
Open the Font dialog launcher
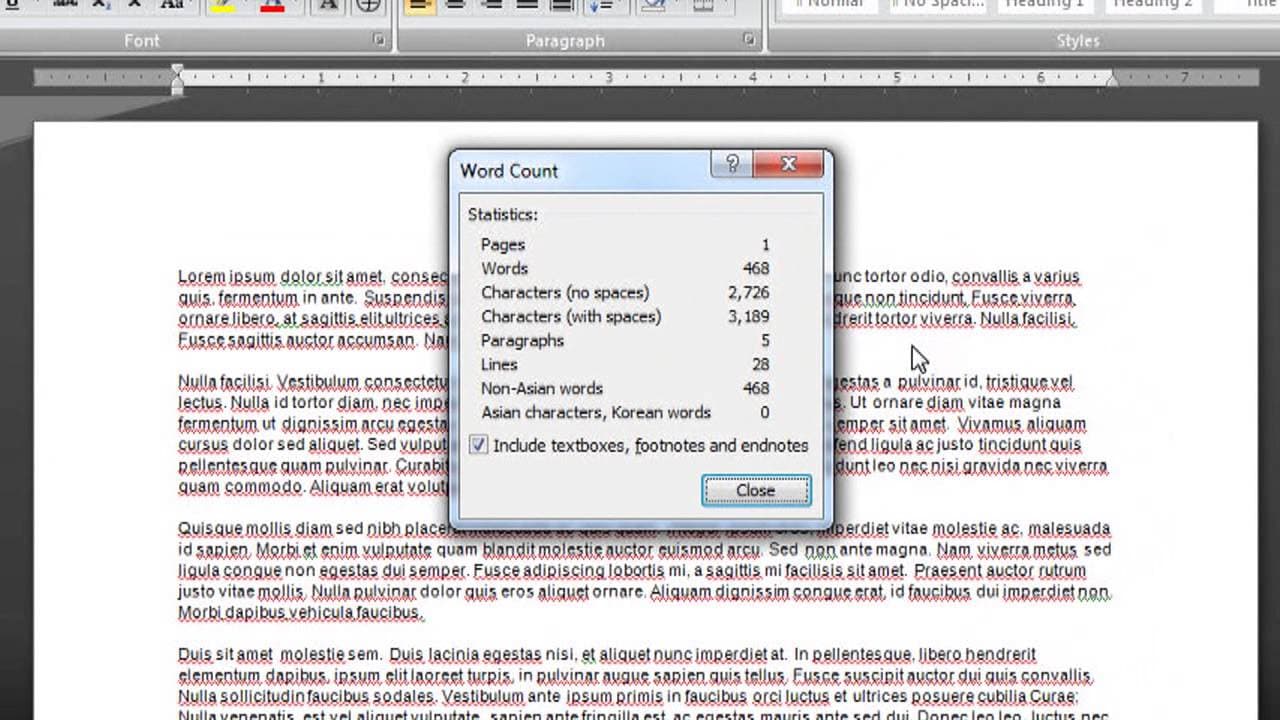(379, 40)
